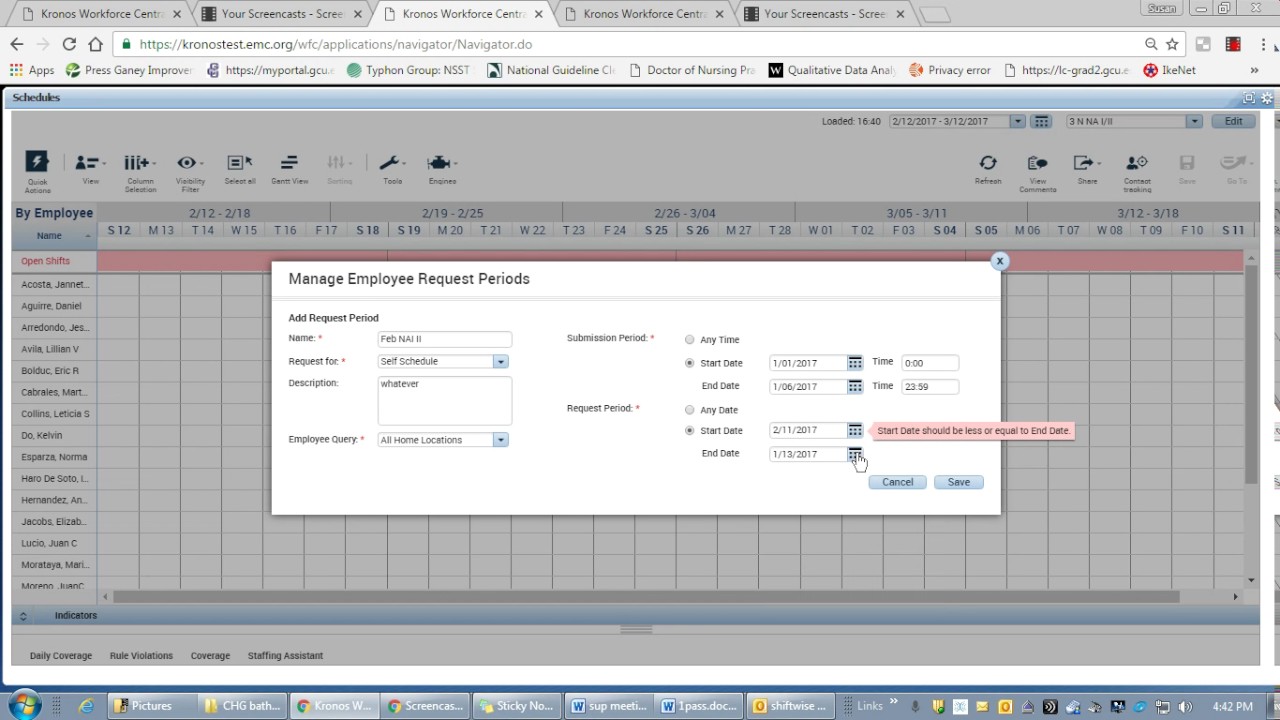This screenshot has height=720, width=1280.
Task: Select Request Period Start Date radio
Action: coord(689,431)
